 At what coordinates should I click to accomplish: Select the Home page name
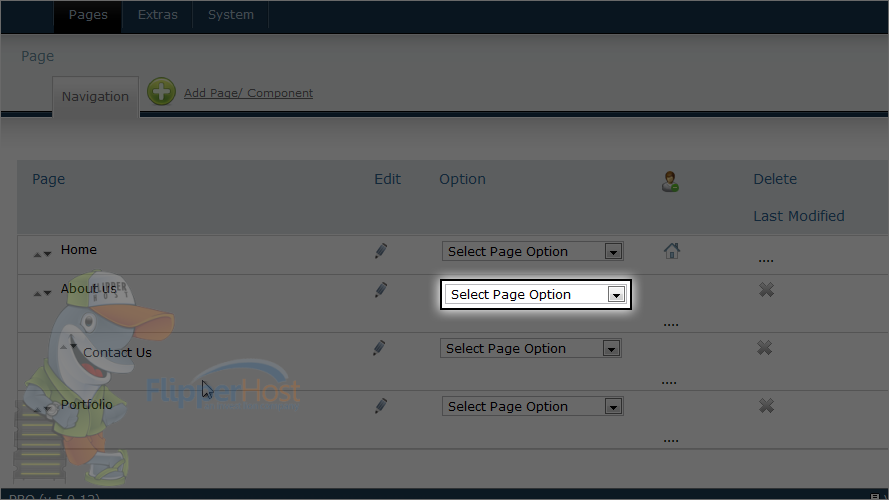point(79,250)
